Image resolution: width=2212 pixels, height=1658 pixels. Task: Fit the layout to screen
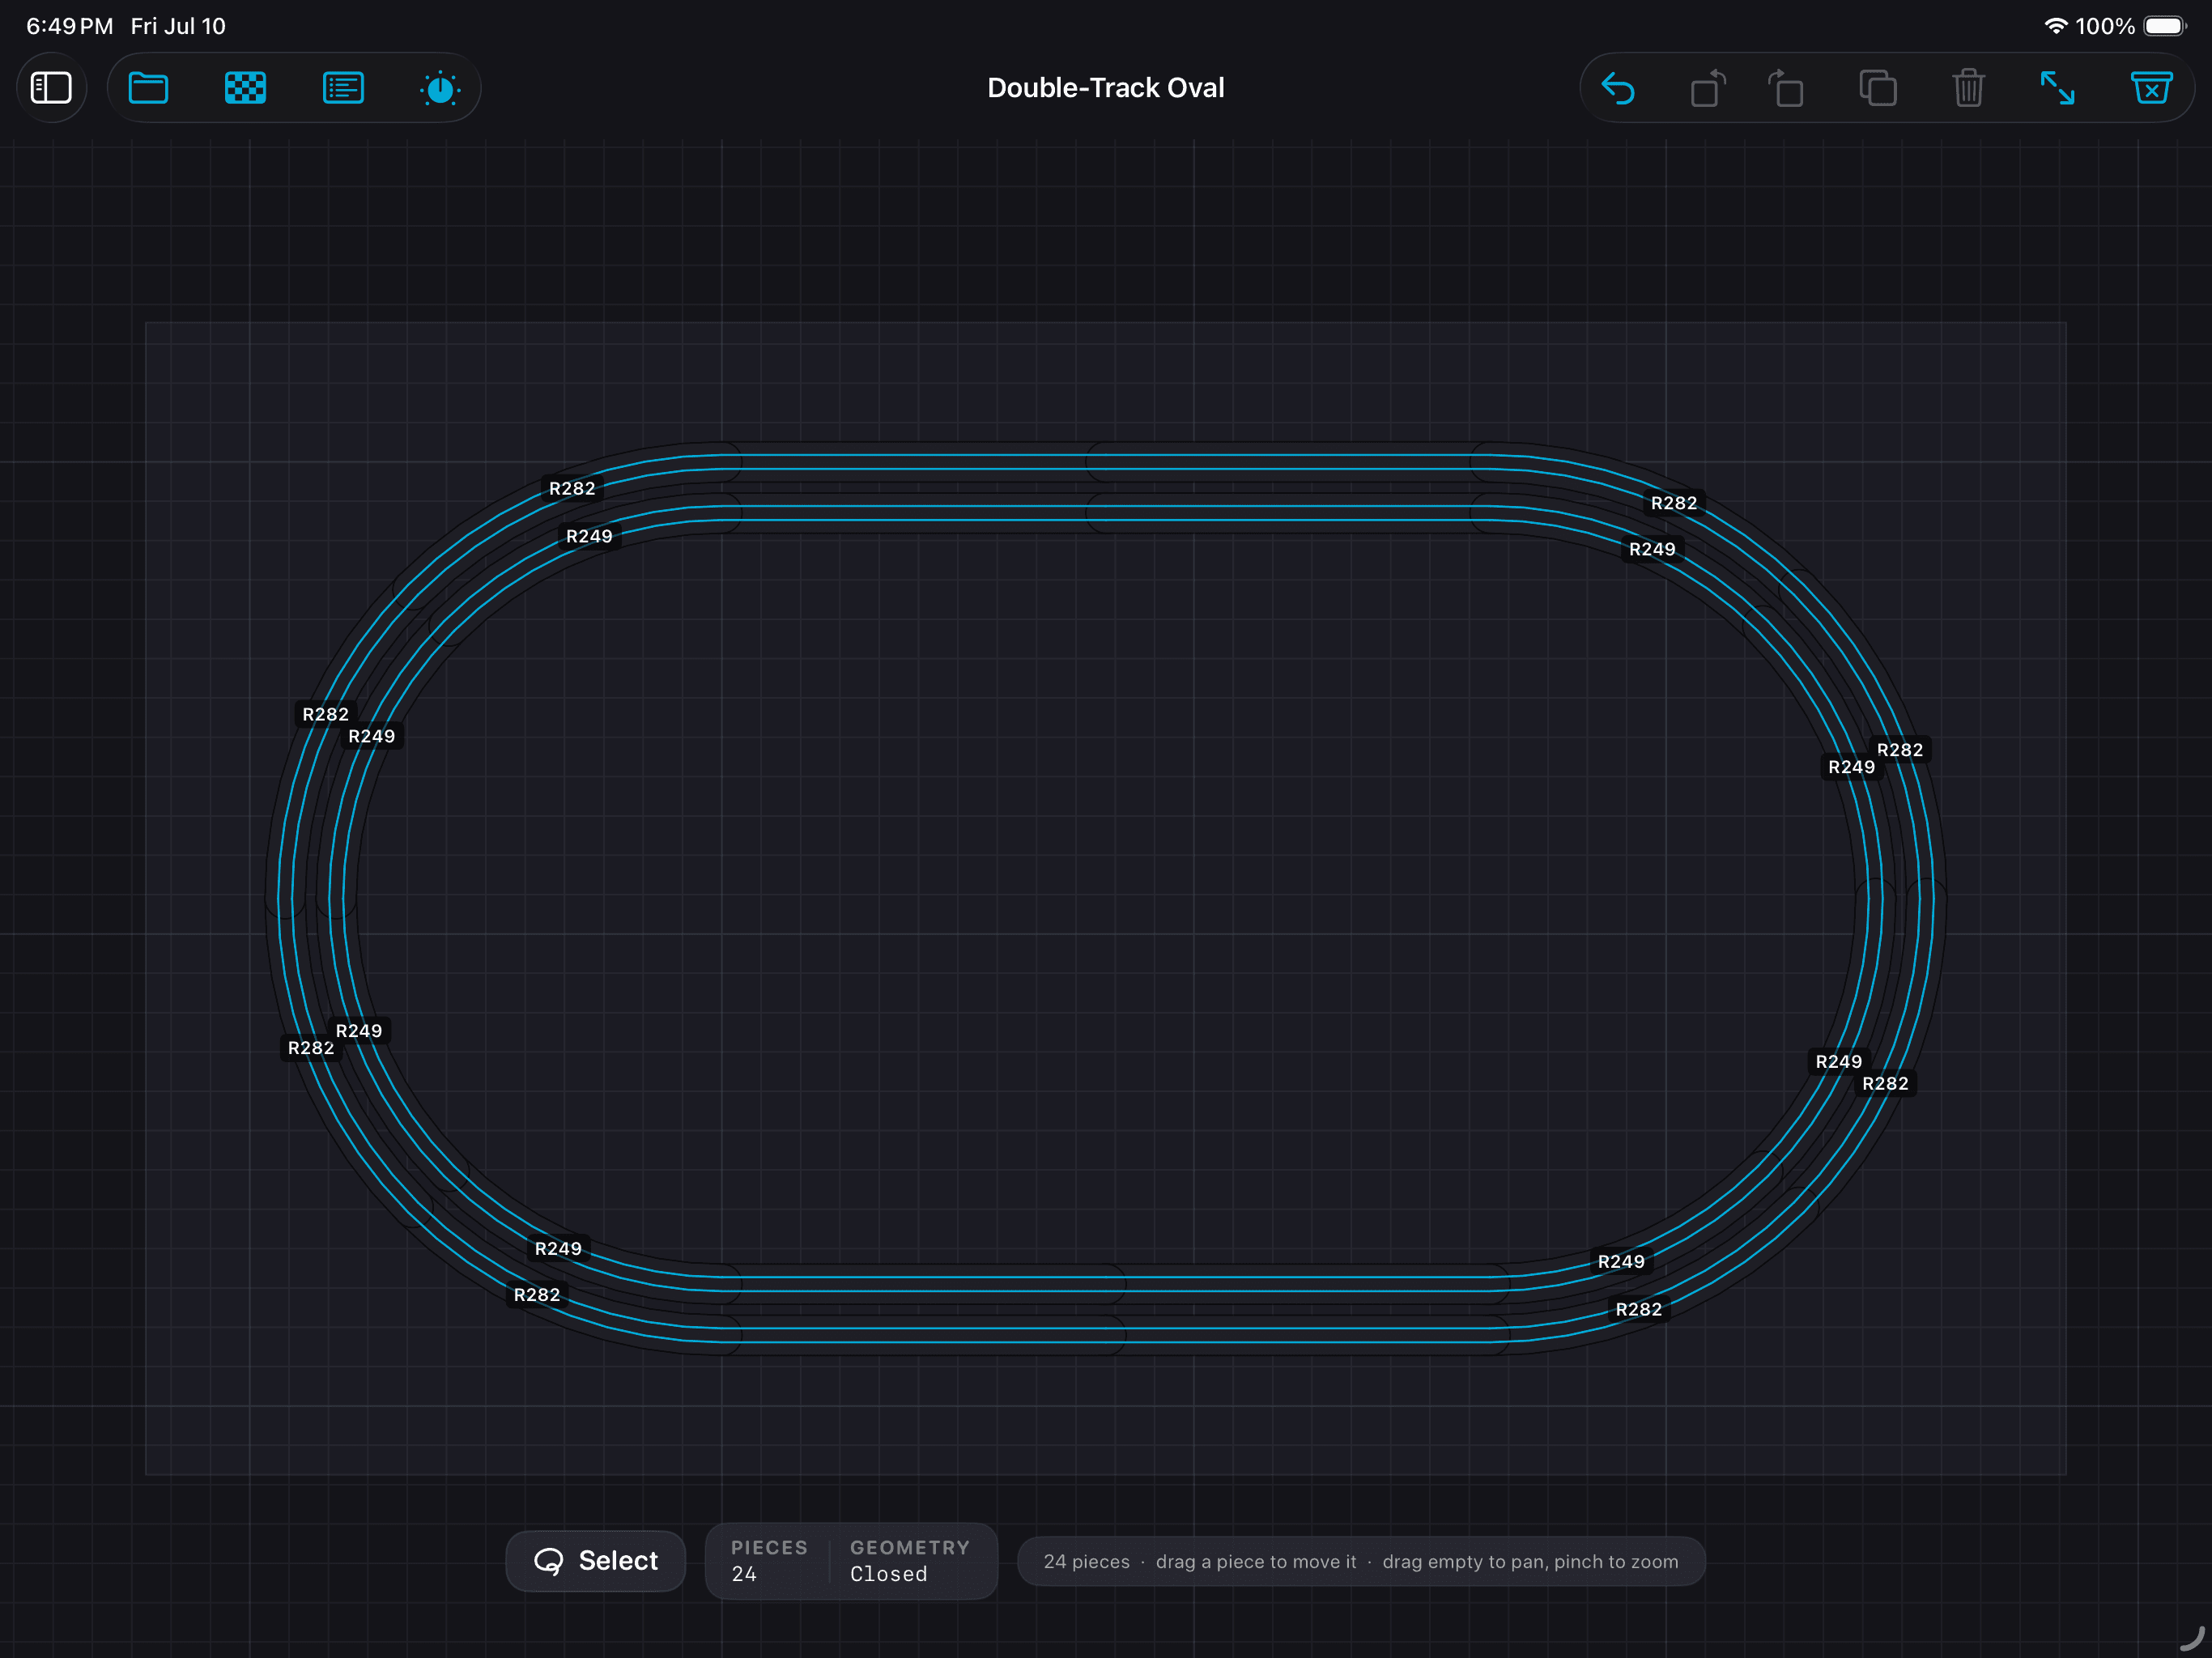point(2057,88)
